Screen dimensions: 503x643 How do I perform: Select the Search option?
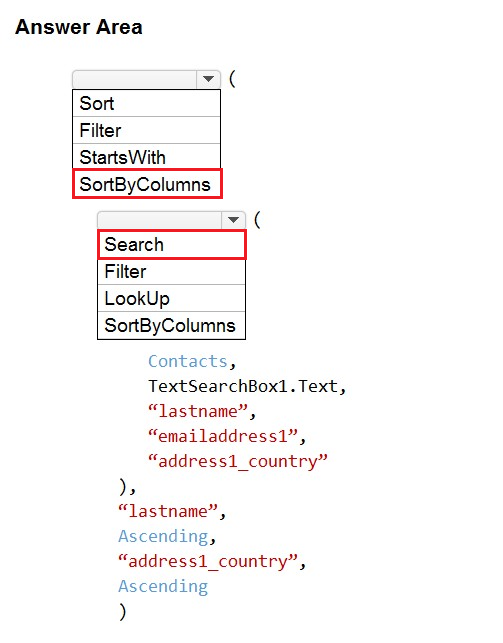tap(172, 244)
